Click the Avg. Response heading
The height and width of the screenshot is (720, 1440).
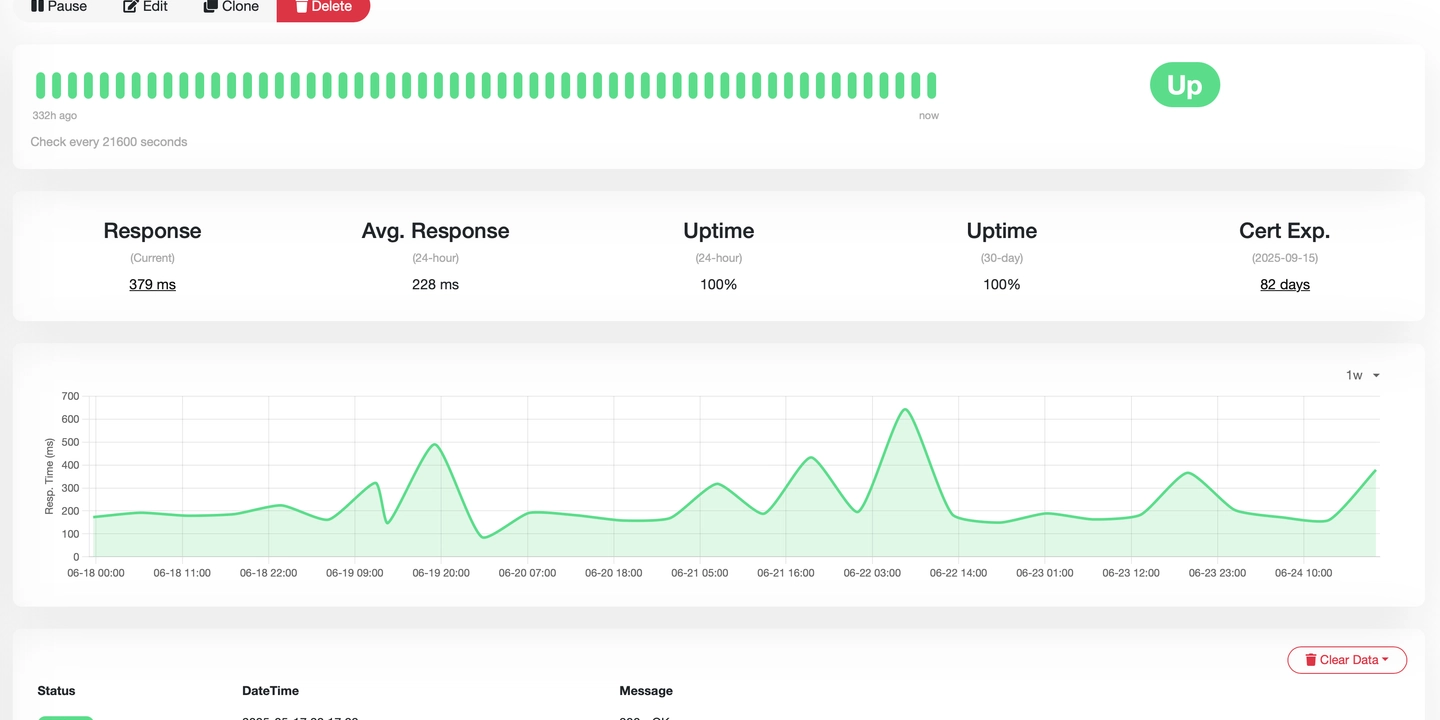coord(436,231)
